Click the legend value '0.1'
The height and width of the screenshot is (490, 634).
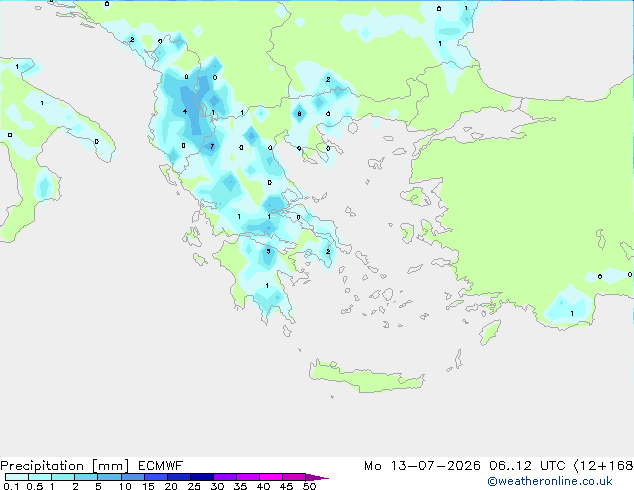tap(11, 486)
